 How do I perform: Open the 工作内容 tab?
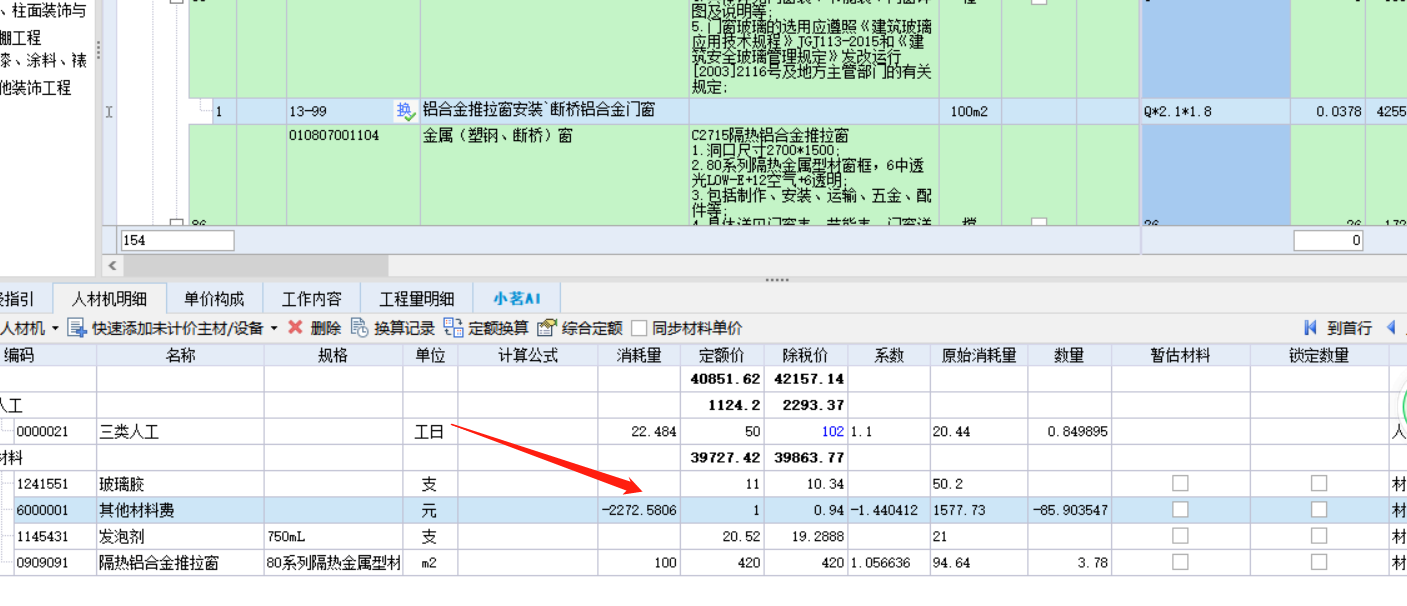tap(311, 298)
